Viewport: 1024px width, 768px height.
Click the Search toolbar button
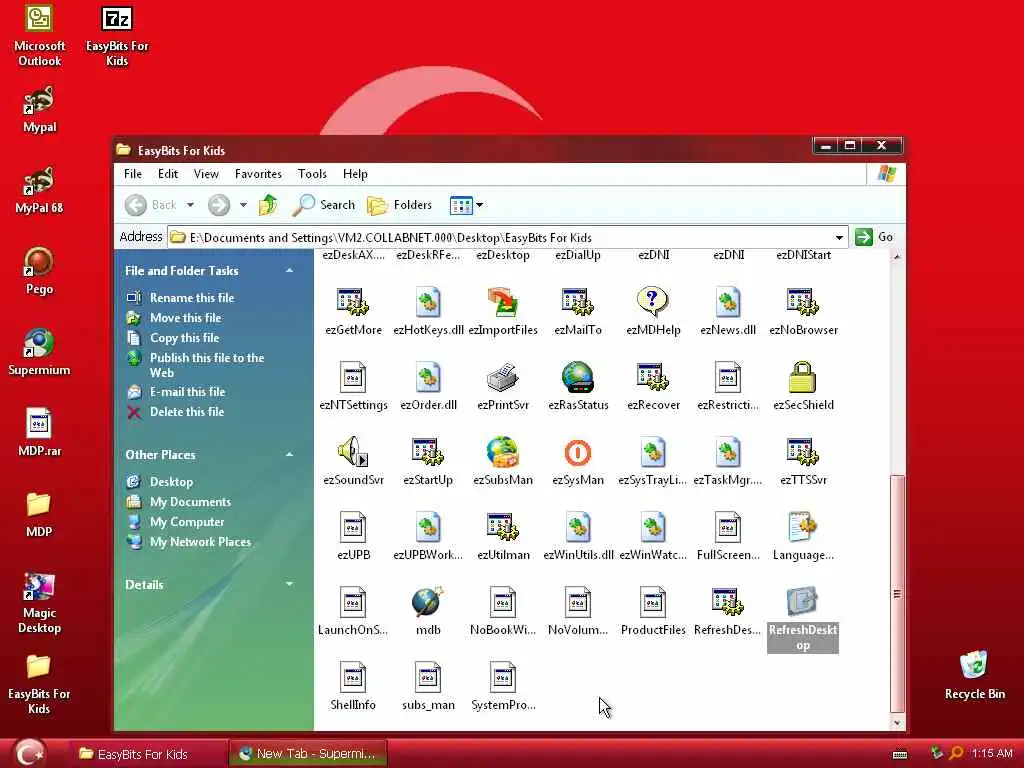click(324, 205)
